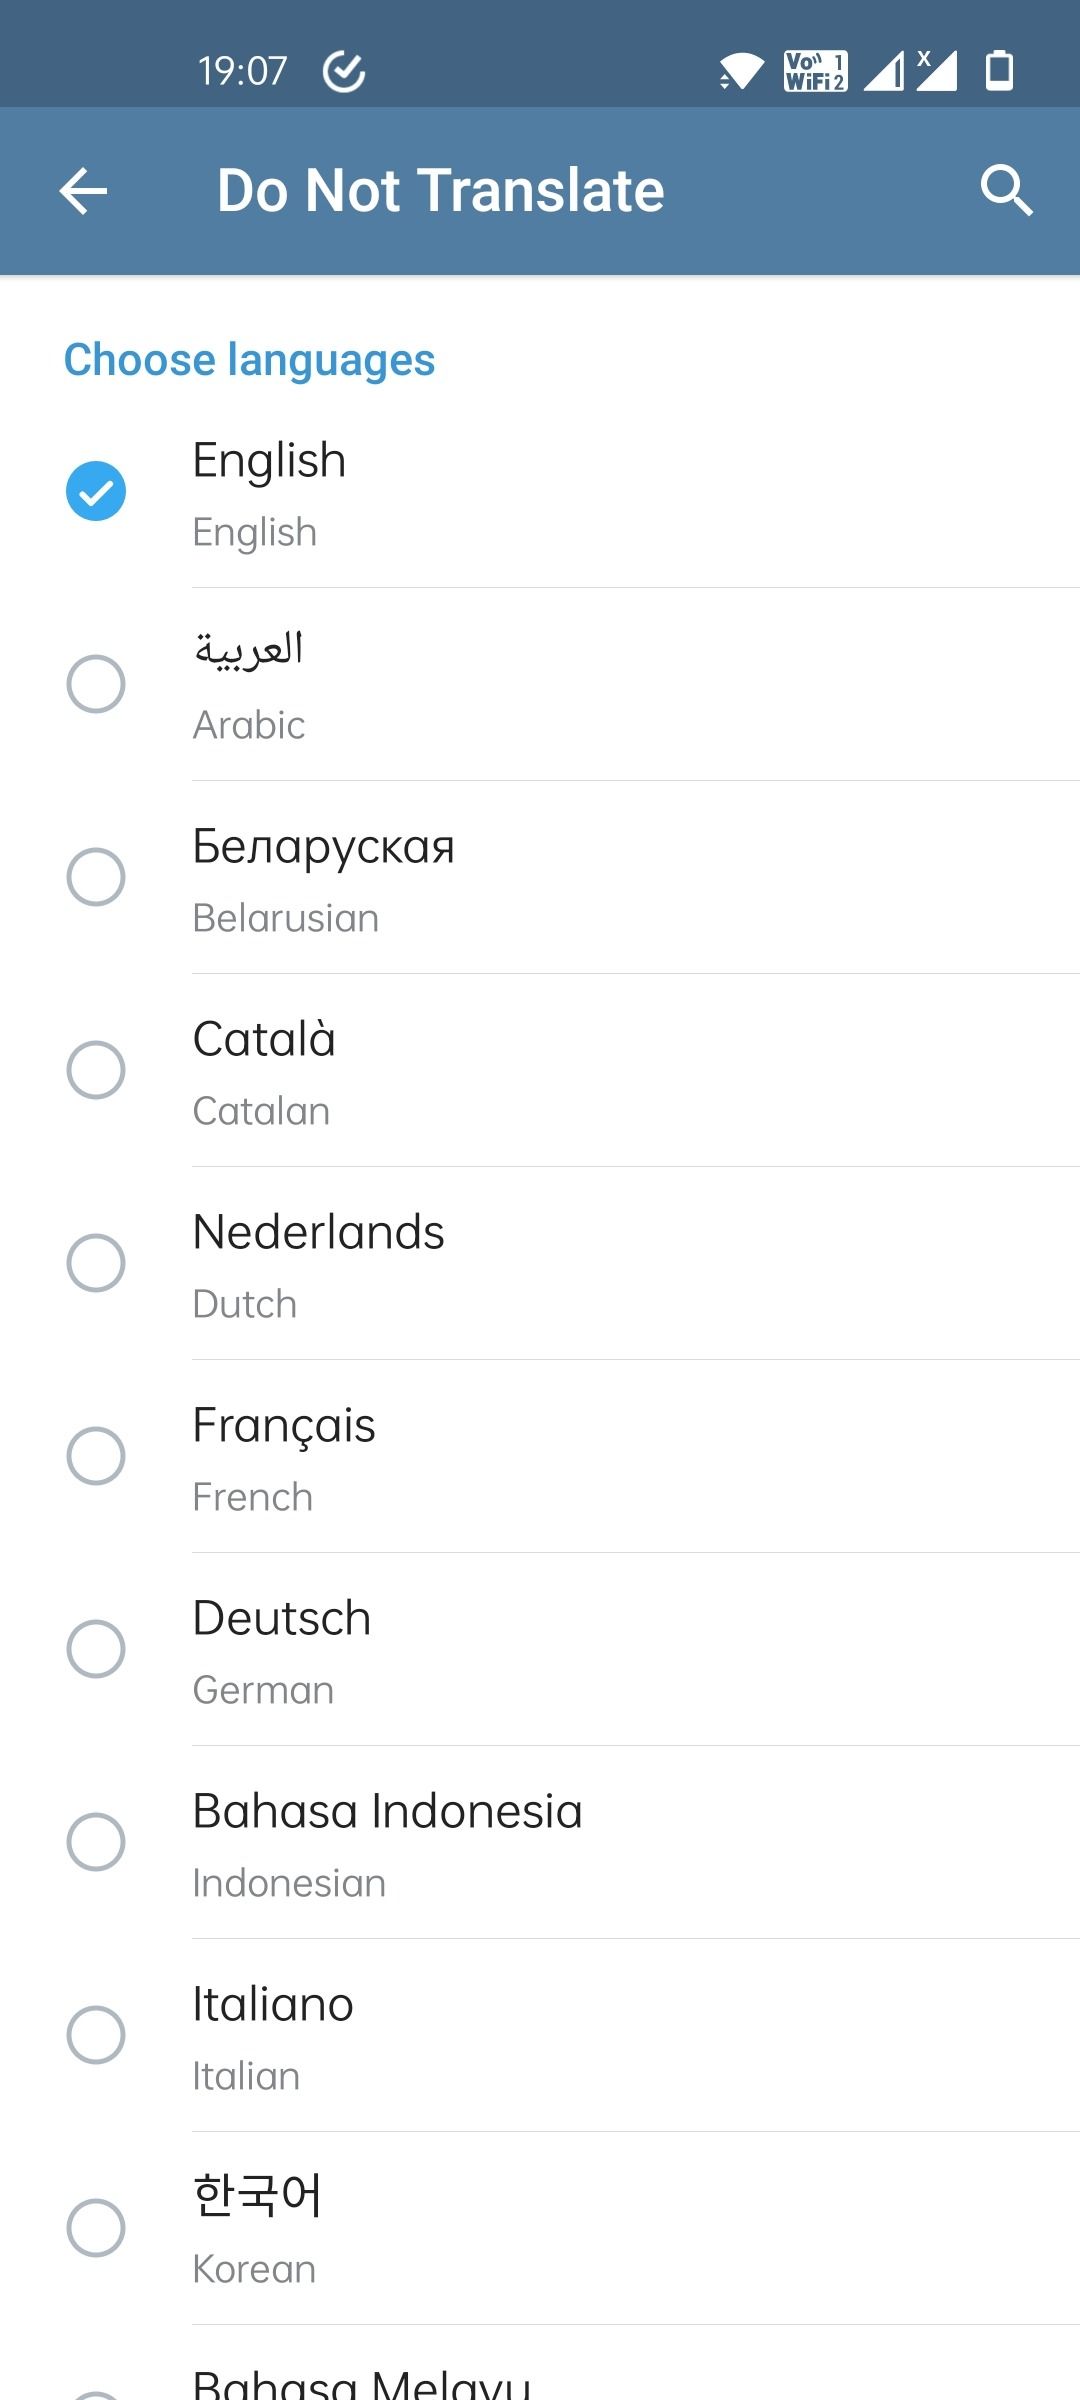Tap the checkmark sync icon in status bar

coord(344,71)
